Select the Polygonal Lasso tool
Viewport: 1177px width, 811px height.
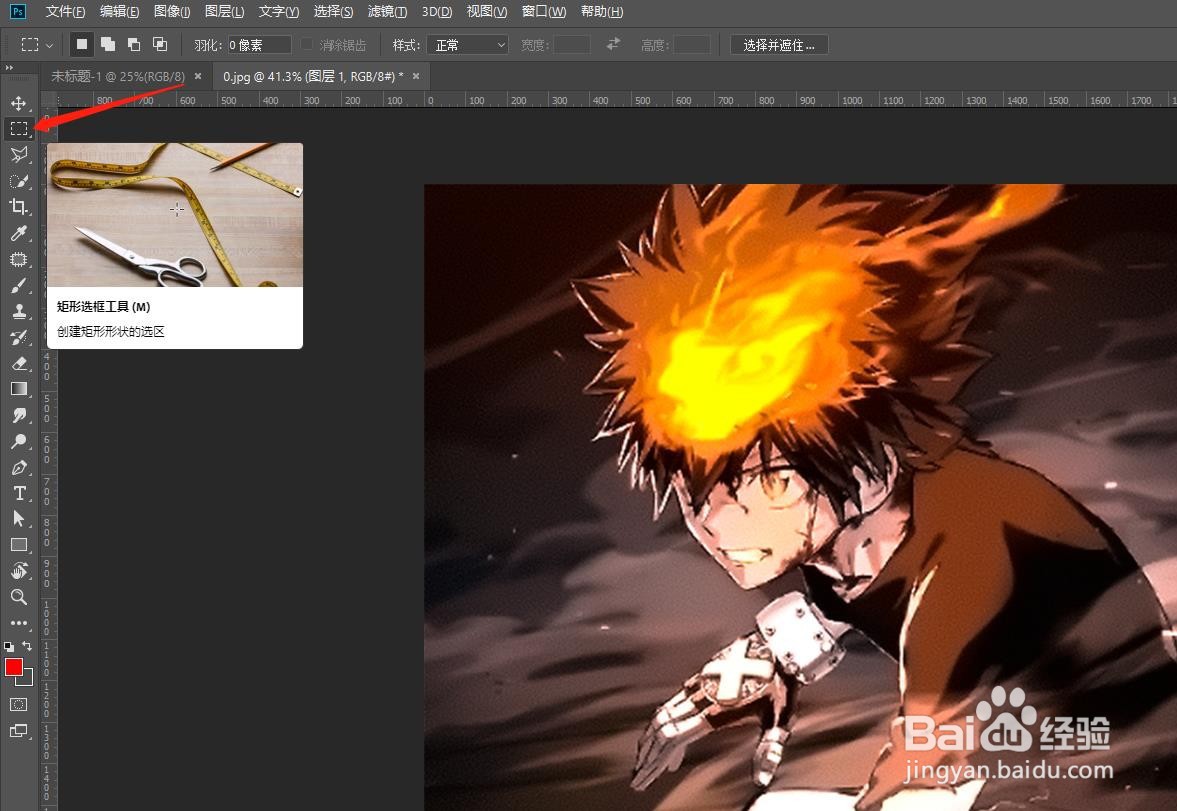(x=19, y=155)
